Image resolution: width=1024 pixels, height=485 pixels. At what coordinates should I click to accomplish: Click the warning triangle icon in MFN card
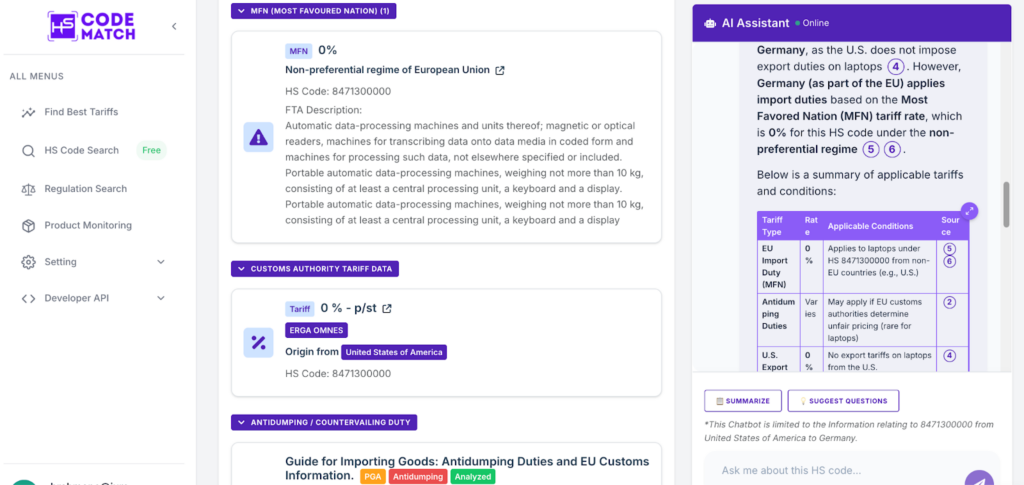coord(258,137)
